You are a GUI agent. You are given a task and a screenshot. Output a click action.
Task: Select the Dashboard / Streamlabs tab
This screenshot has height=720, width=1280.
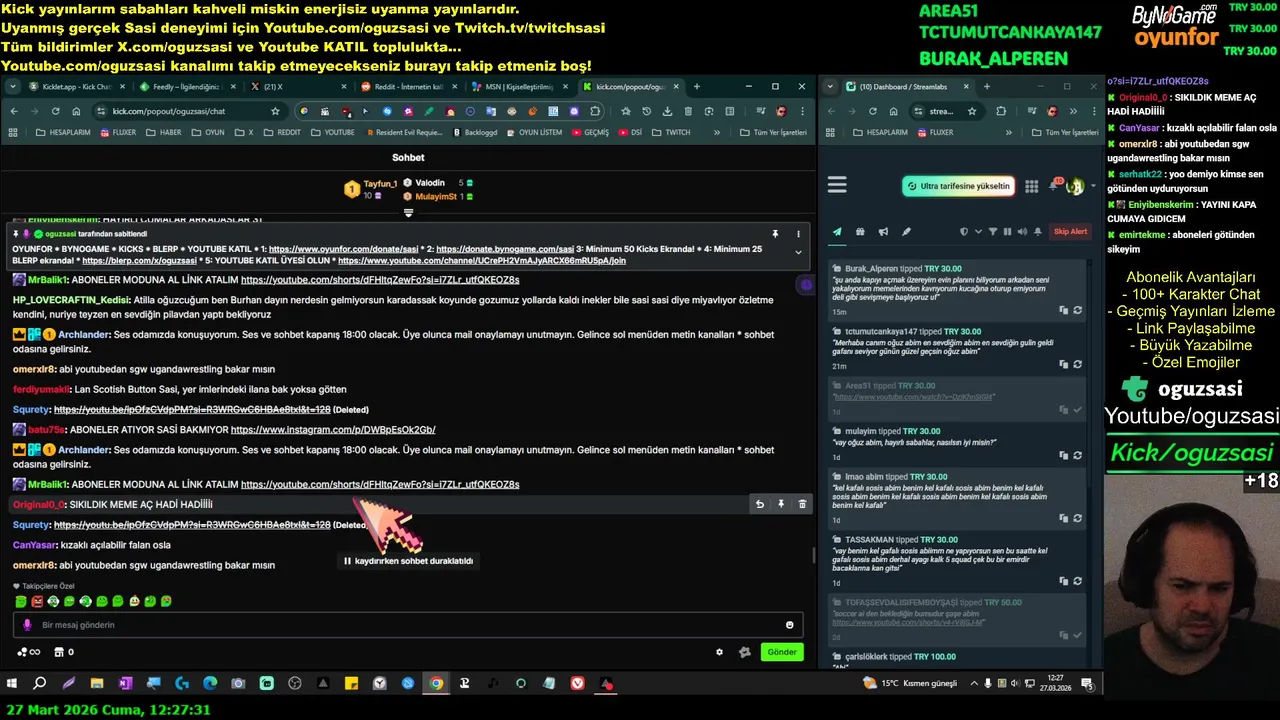(x=905, y=87)
